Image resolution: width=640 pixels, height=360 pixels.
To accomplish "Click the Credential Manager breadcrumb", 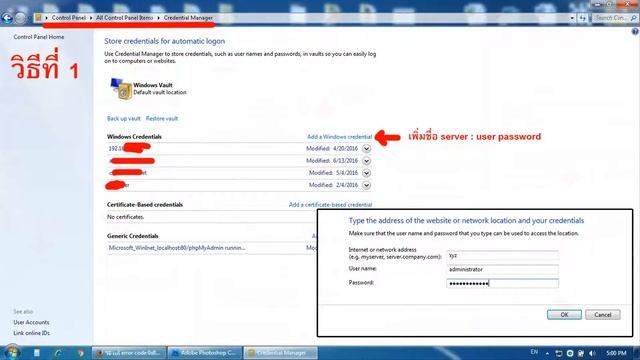I will click(188, 18).
